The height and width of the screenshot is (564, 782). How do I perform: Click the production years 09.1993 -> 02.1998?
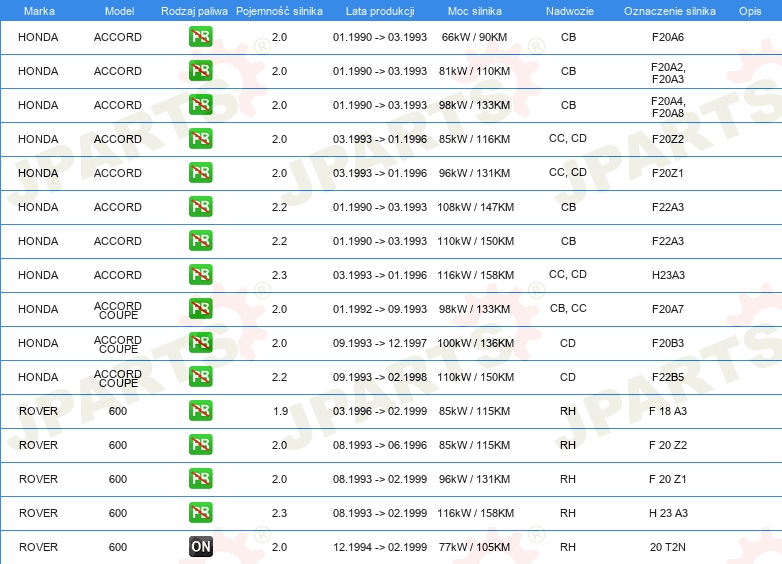[380, 377]
